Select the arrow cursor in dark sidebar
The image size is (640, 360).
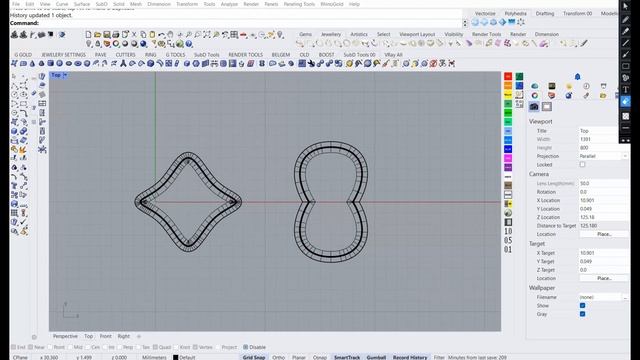[x=625, y=6]
